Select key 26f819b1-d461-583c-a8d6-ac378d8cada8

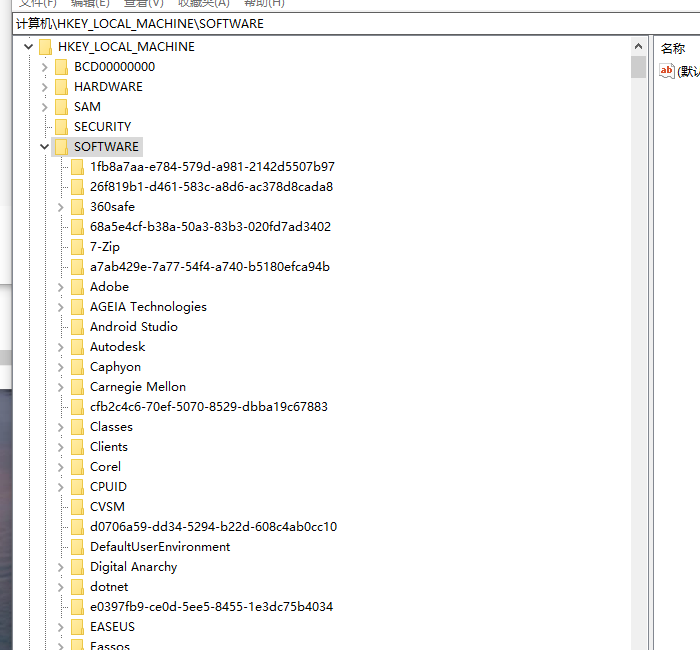211,187
